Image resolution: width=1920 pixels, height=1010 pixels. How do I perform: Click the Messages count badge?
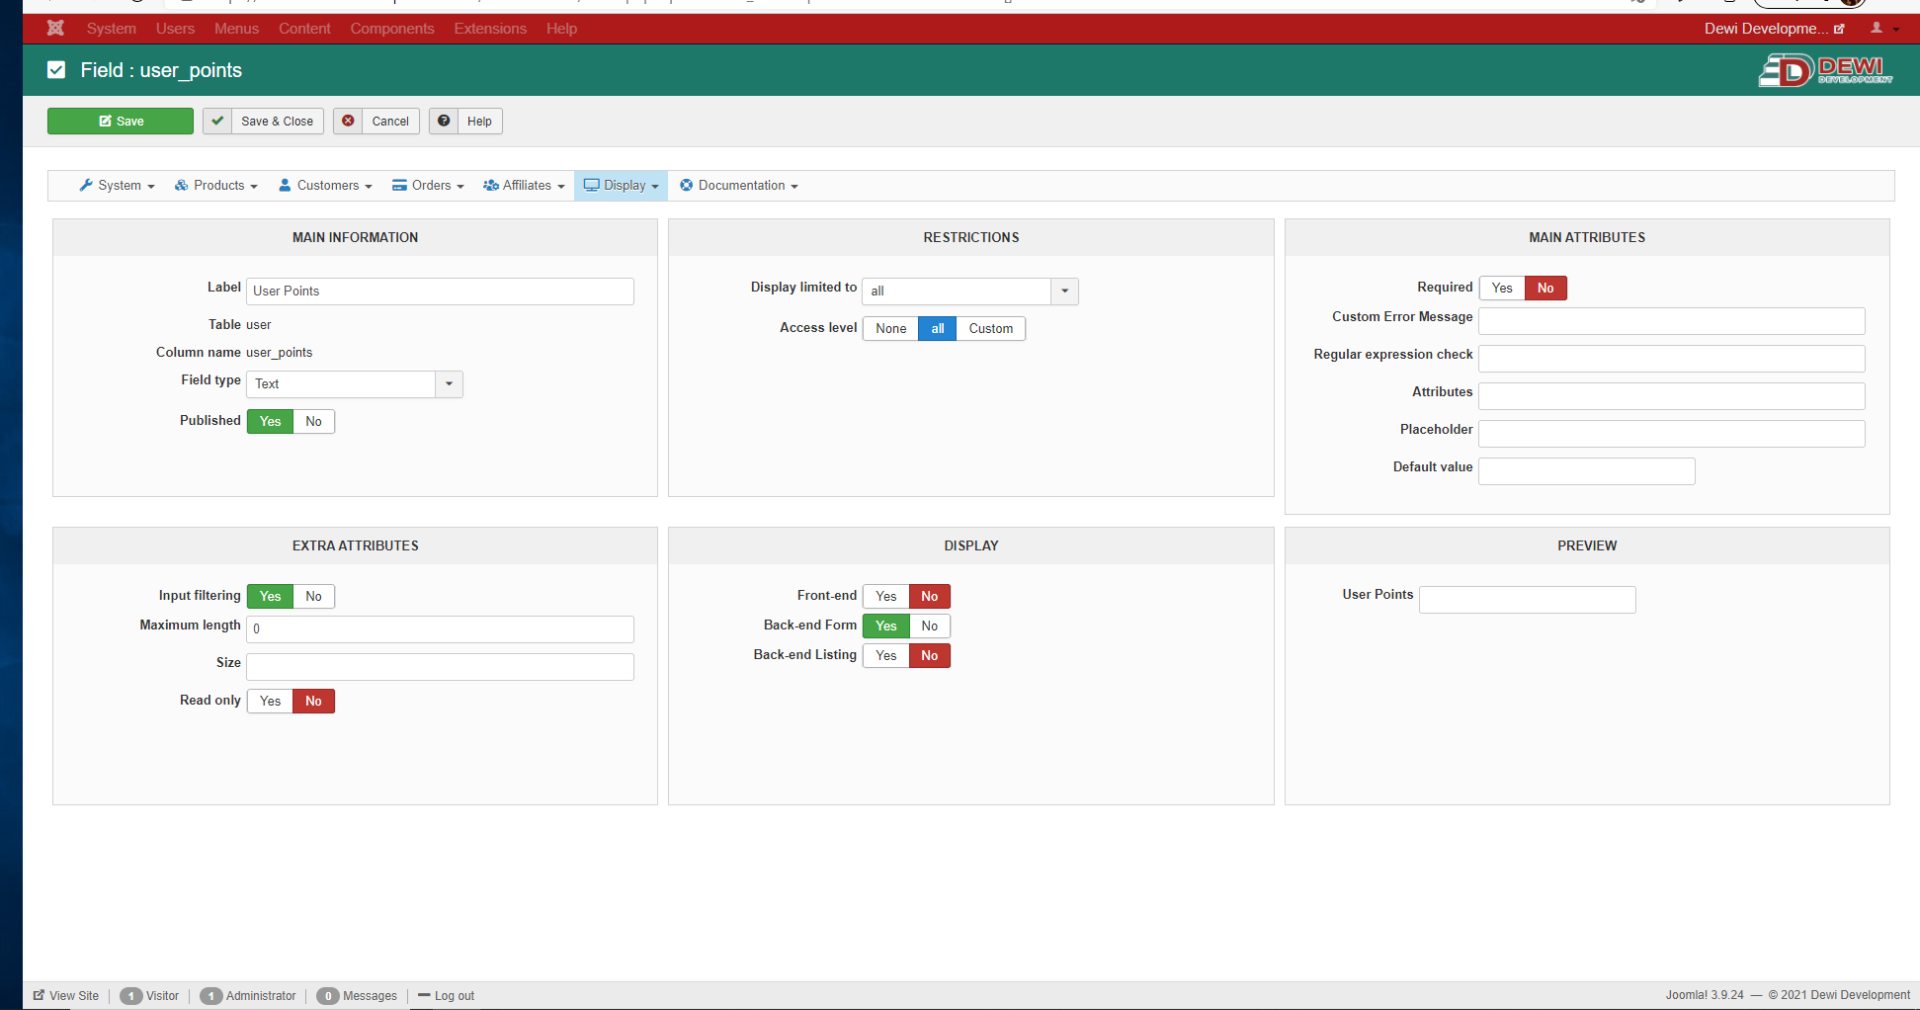[328, 996]
